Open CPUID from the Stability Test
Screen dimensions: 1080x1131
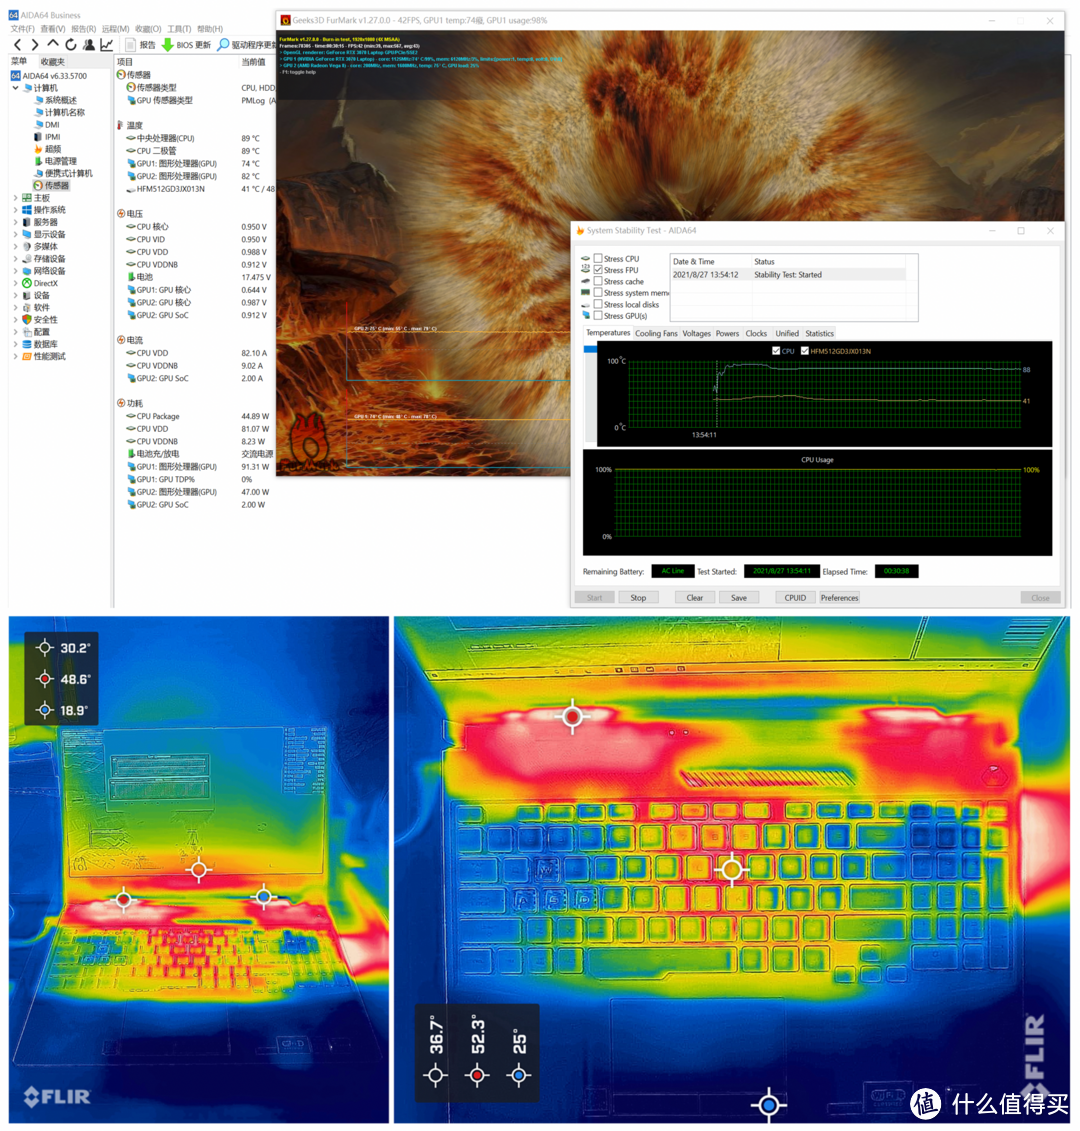(795, 598)
